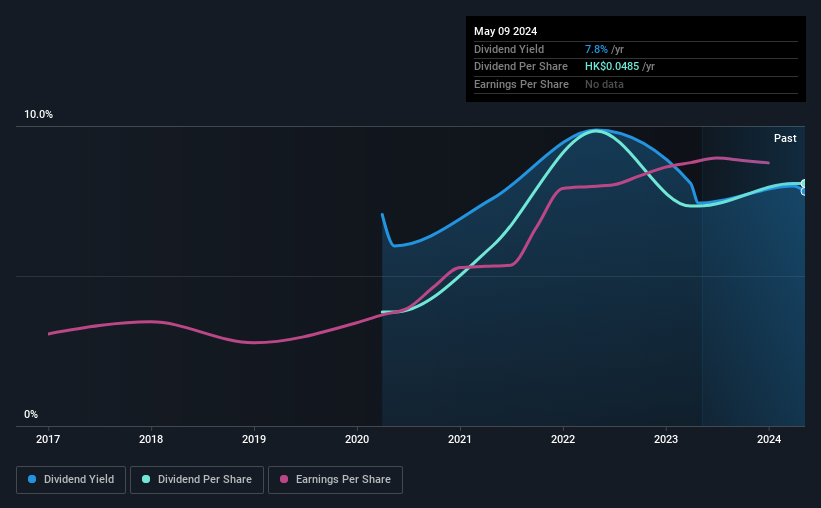
Task: Click the pink Earnings Per Share legend dot
Action: [284, 479]
